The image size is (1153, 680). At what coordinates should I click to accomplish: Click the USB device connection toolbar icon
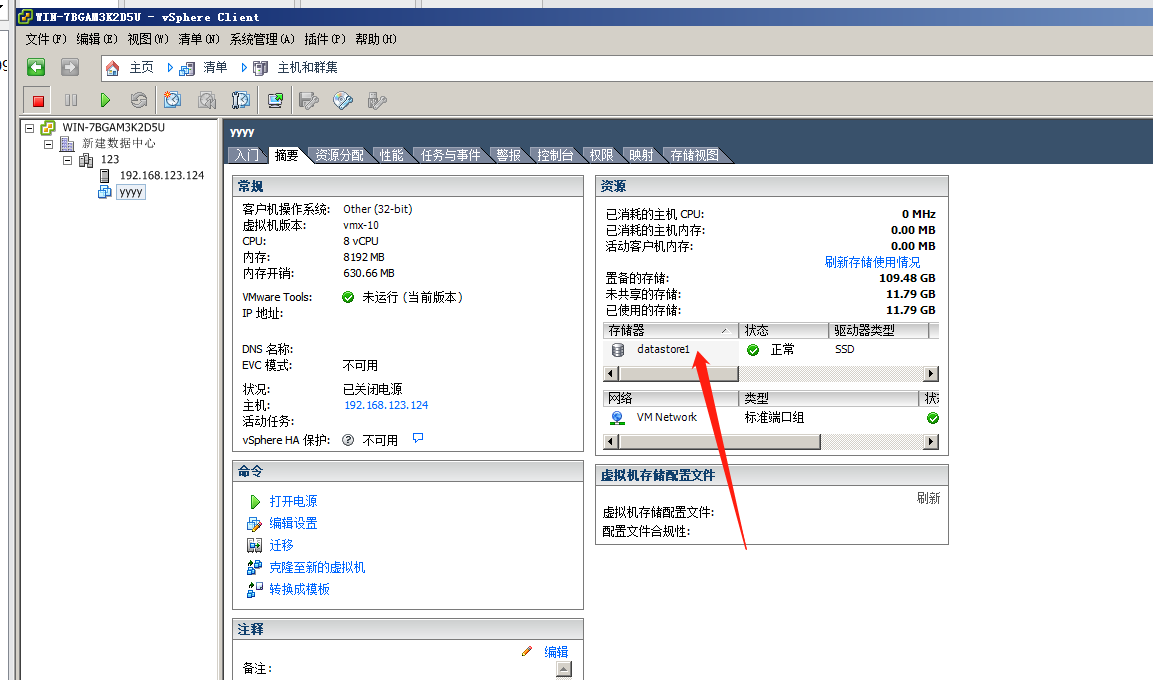tap(376, 100)
